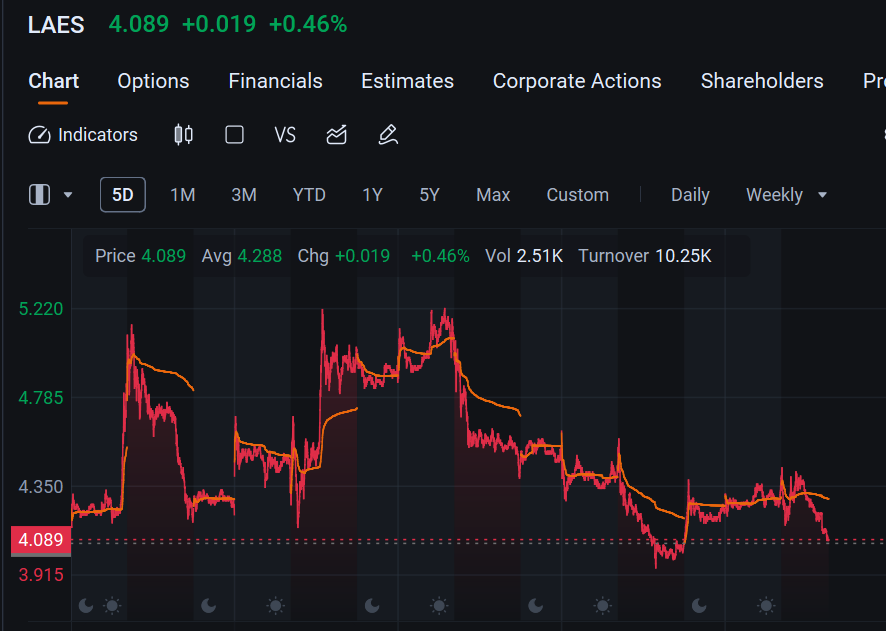Image resolution: width=886 pixels, height=631 pixels.
Task: Open the Financials tab
Action: (275, 81)
